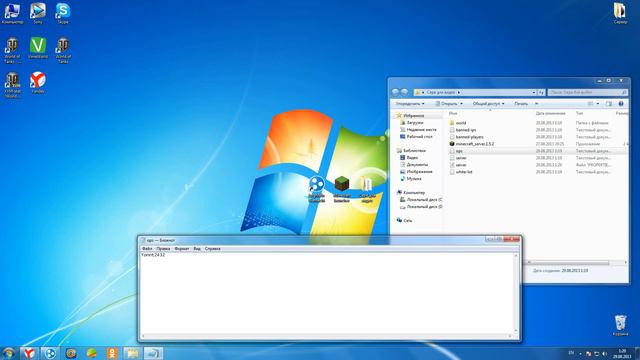The width and height of the screenshot is (640, 360).
Task: Open the dropdown arrow next to Открыть
Action: (x=461, y=104)
